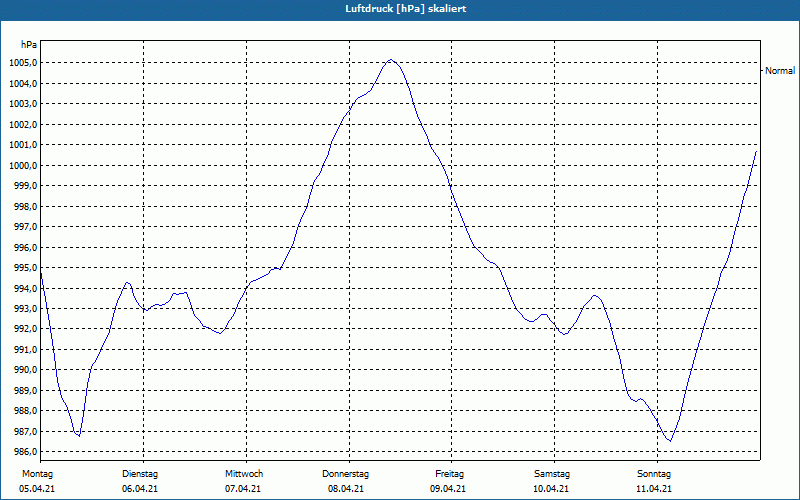Click the date '07.04.21'
800x500 pixels.
click(x=243, y=489)
